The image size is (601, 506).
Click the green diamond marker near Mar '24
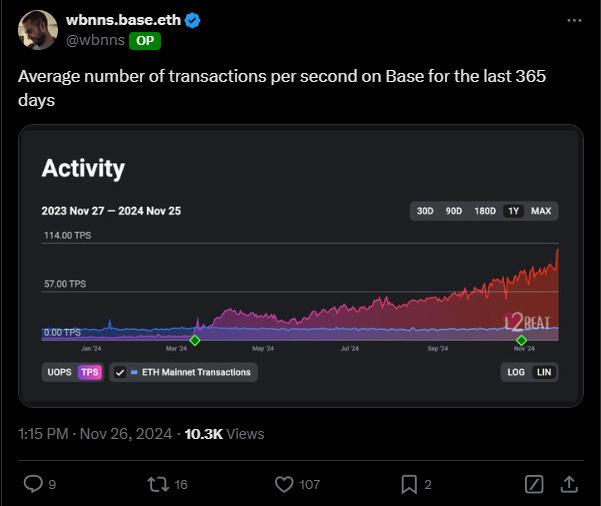(195, 341)
